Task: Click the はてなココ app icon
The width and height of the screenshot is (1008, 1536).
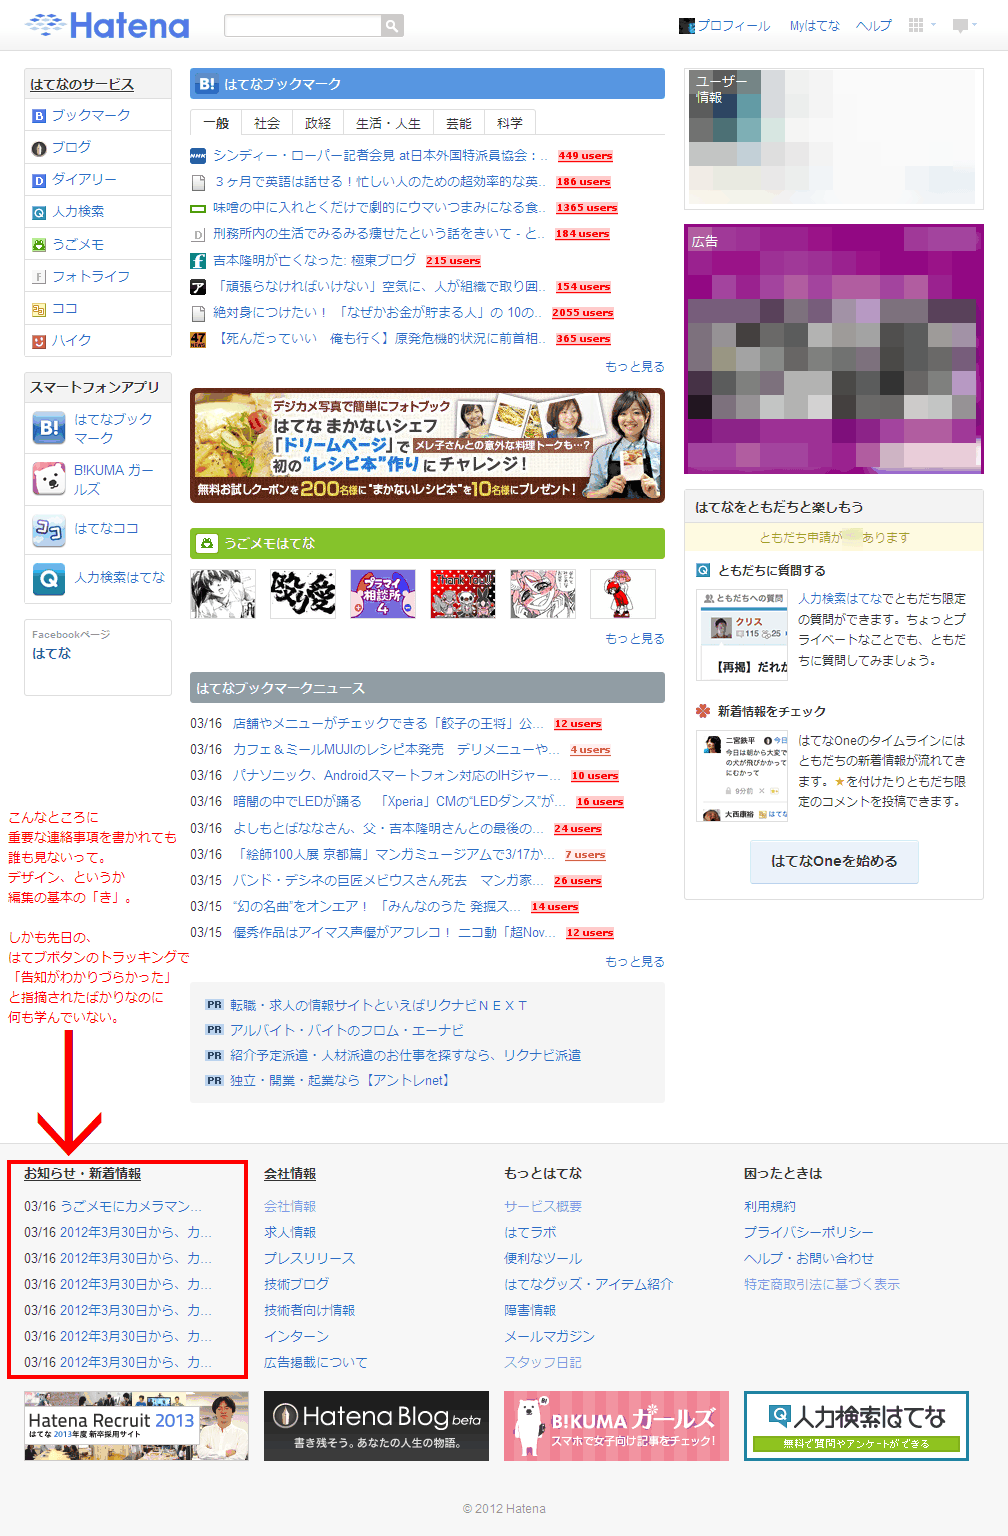Action: click(x=49, y=530)
